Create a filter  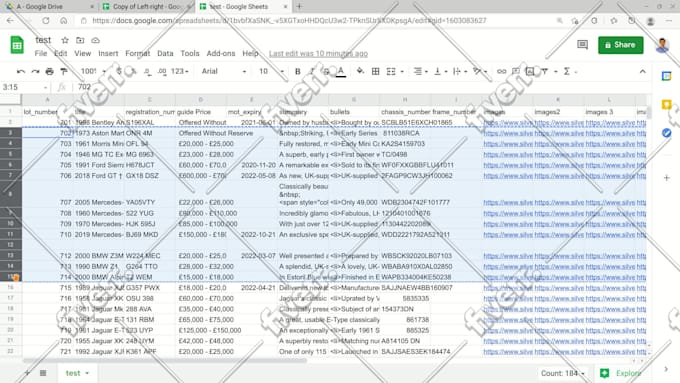click(x=545, y=72)
